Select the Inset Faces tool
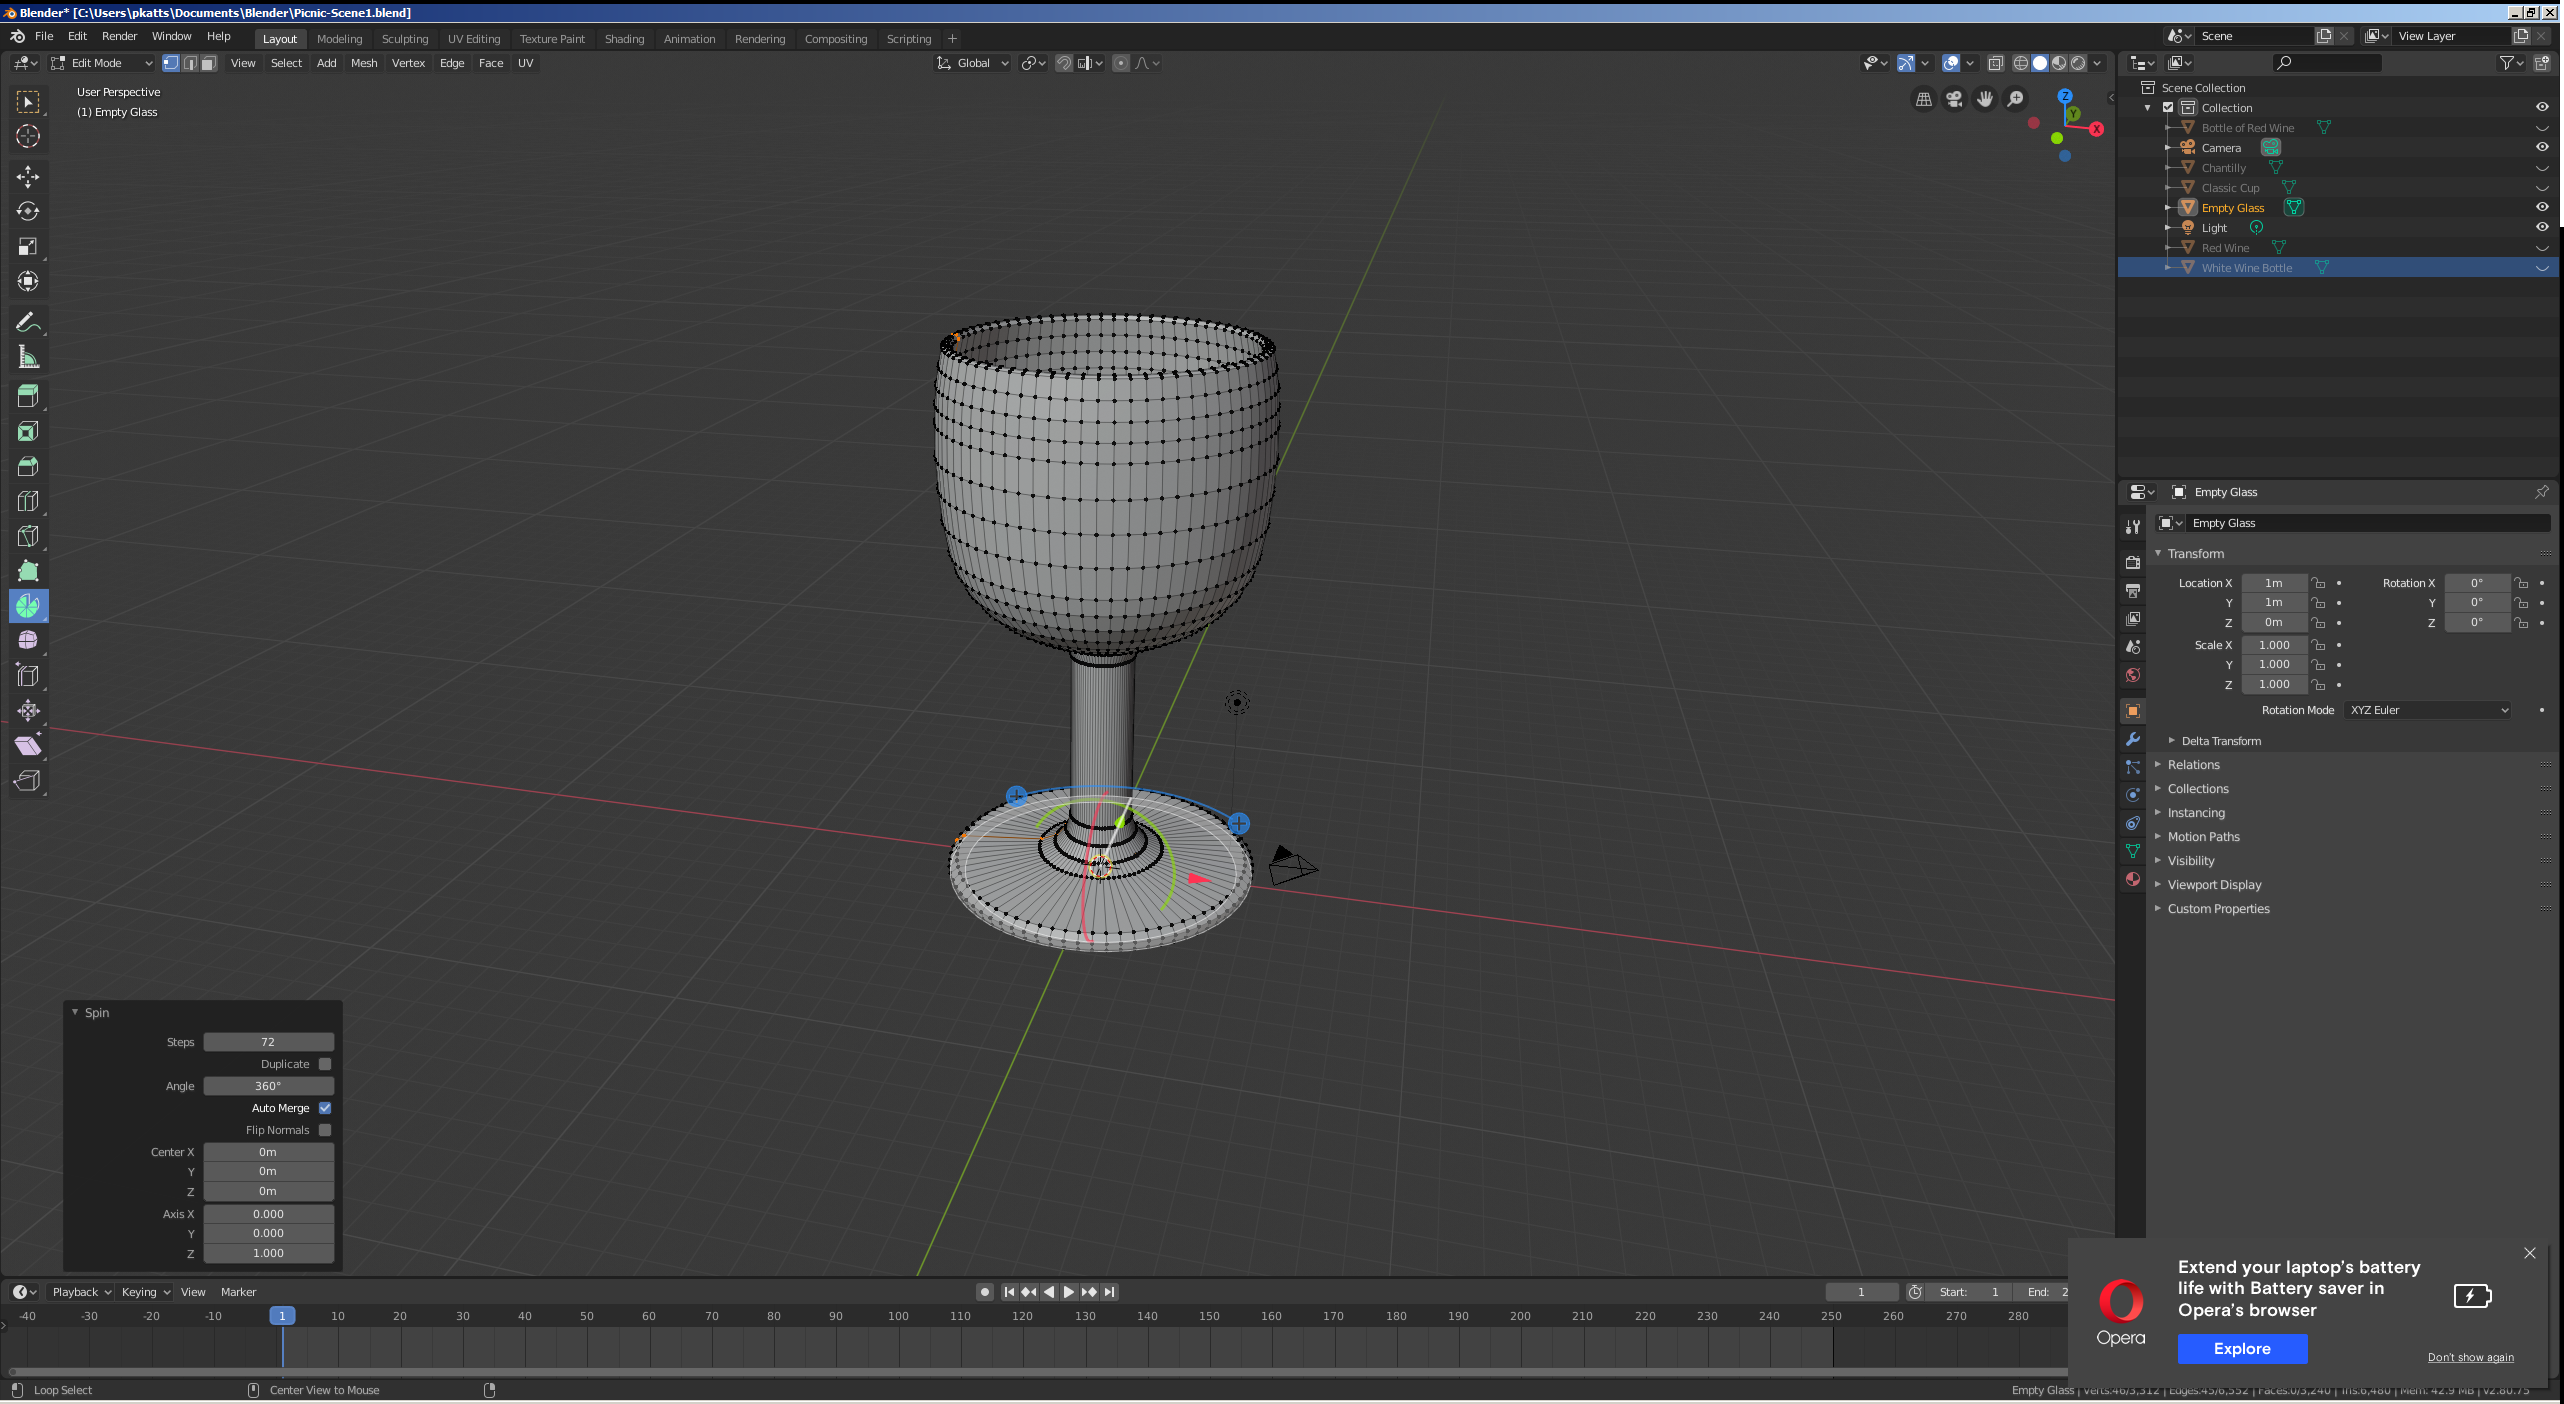This screenshot has width=2564, height=1404. point(28,431)
